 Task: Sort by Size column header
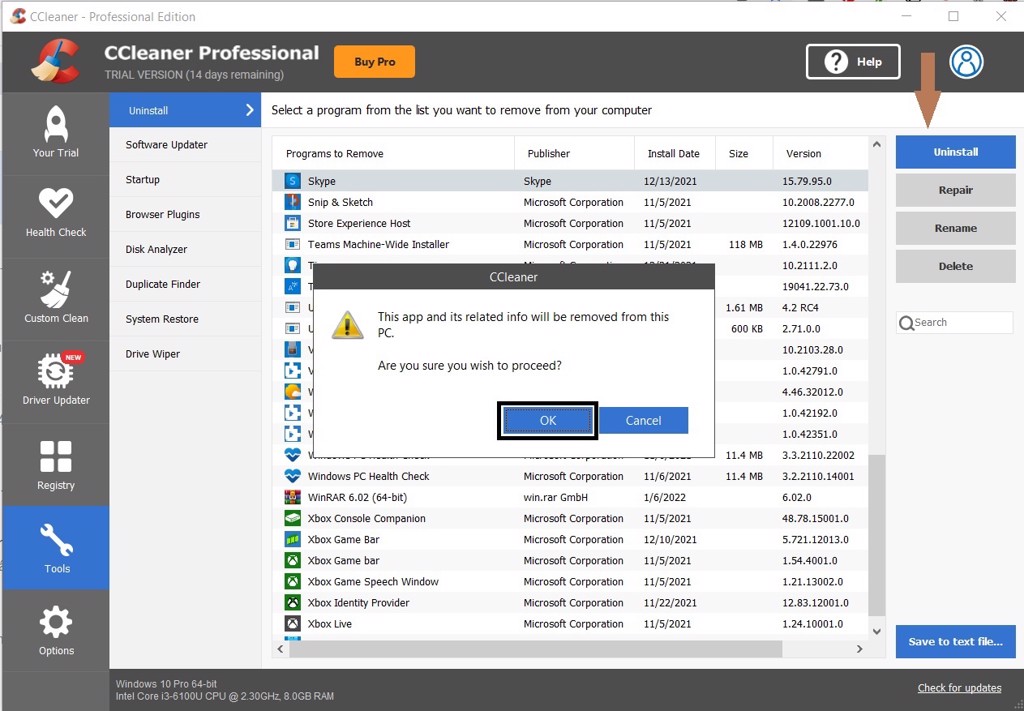click(744, 153)
